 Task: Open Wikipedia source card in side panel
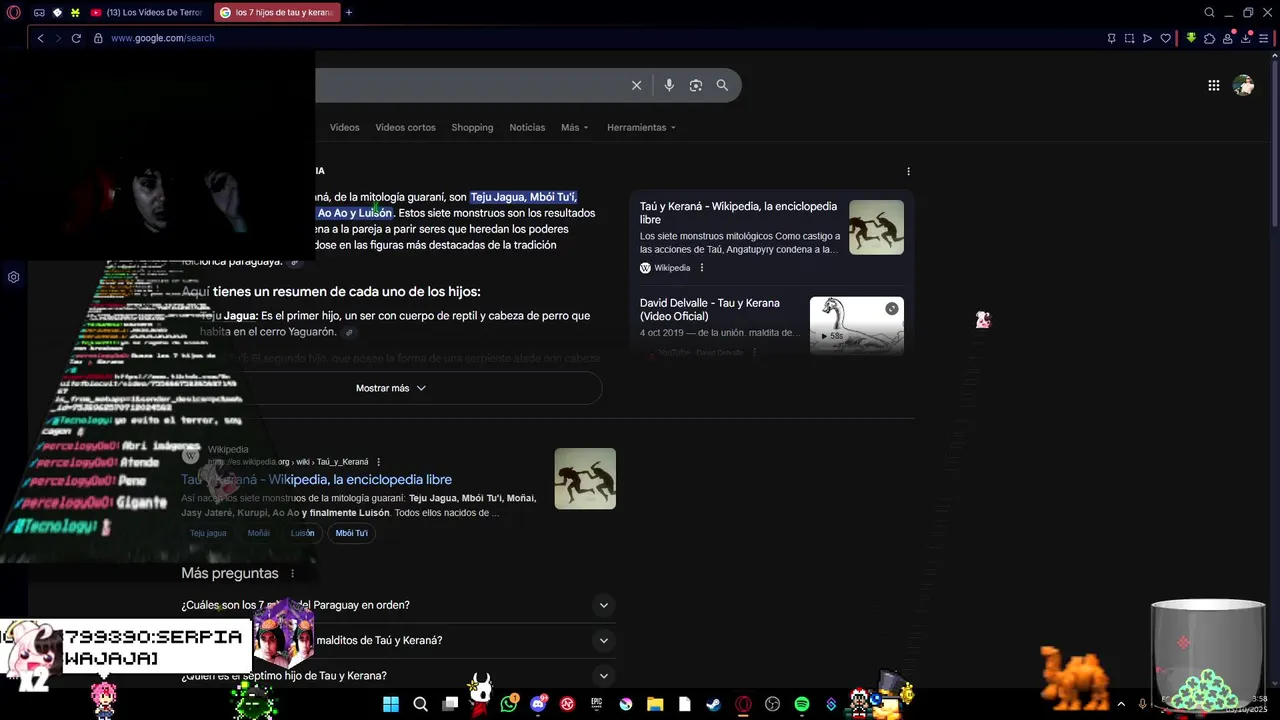click(771, 235)
